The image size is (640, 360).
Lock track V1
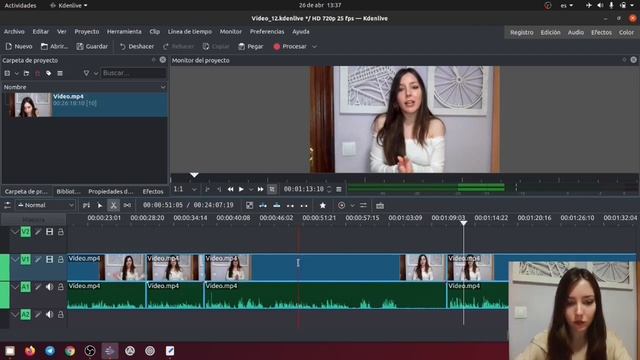(x=60, y=260)
